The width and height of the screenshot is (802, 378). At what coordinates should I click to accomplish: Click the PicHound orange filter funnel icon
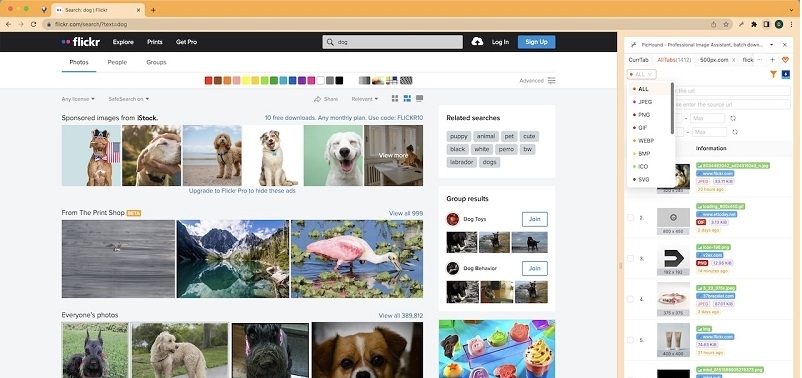point(773,75)
